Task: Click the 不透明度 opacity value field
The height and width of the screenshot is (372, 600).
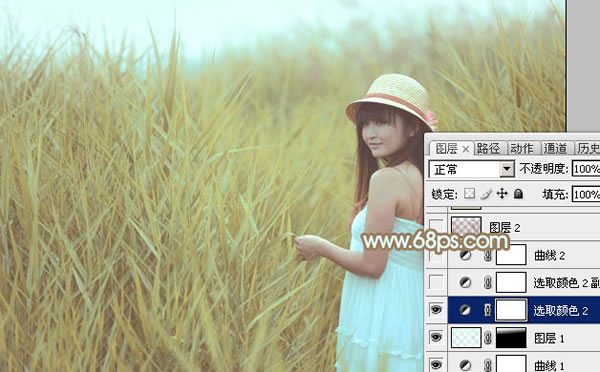Action: pos(586,169)
